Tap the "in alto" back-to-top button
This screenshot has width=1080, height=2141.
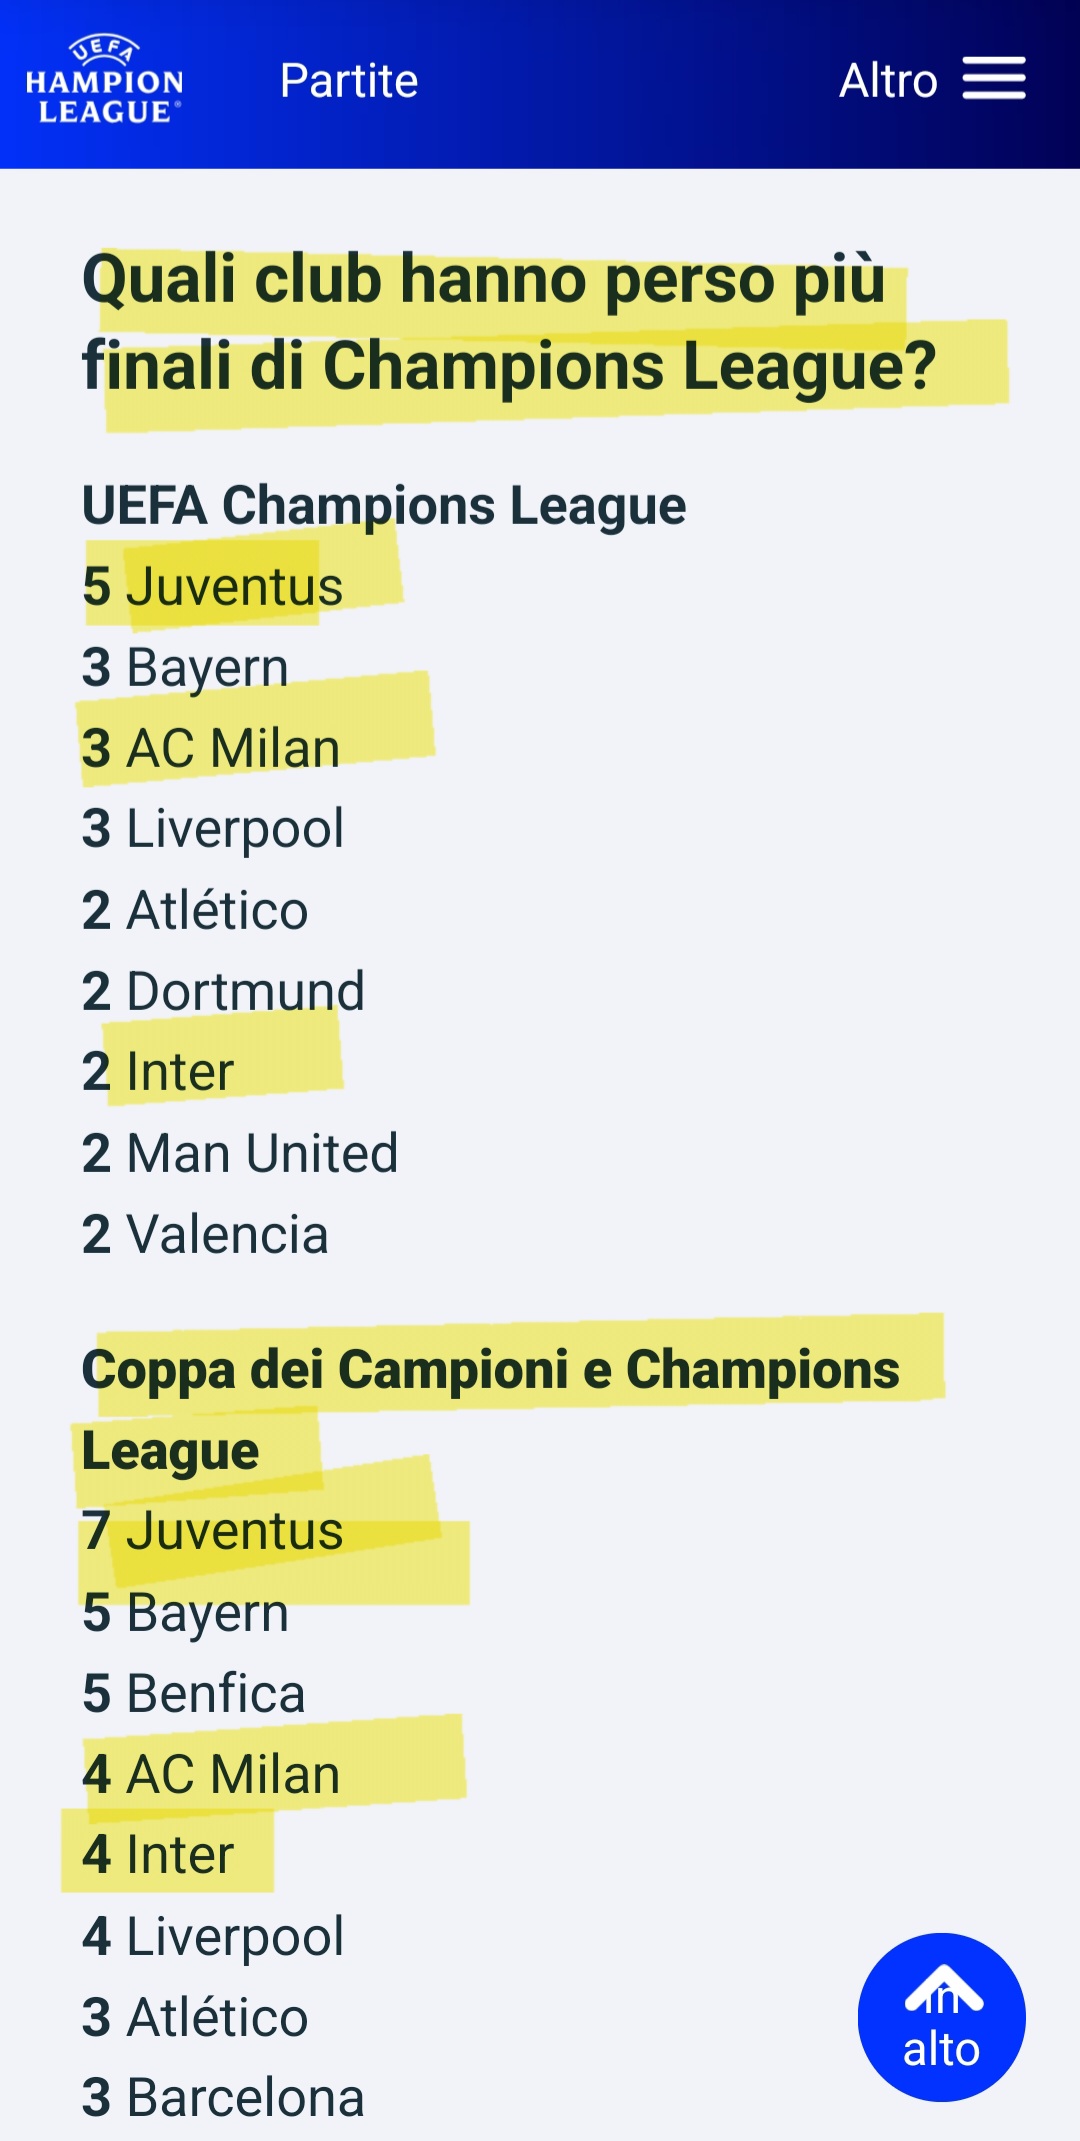click(x=941, y=2017)
